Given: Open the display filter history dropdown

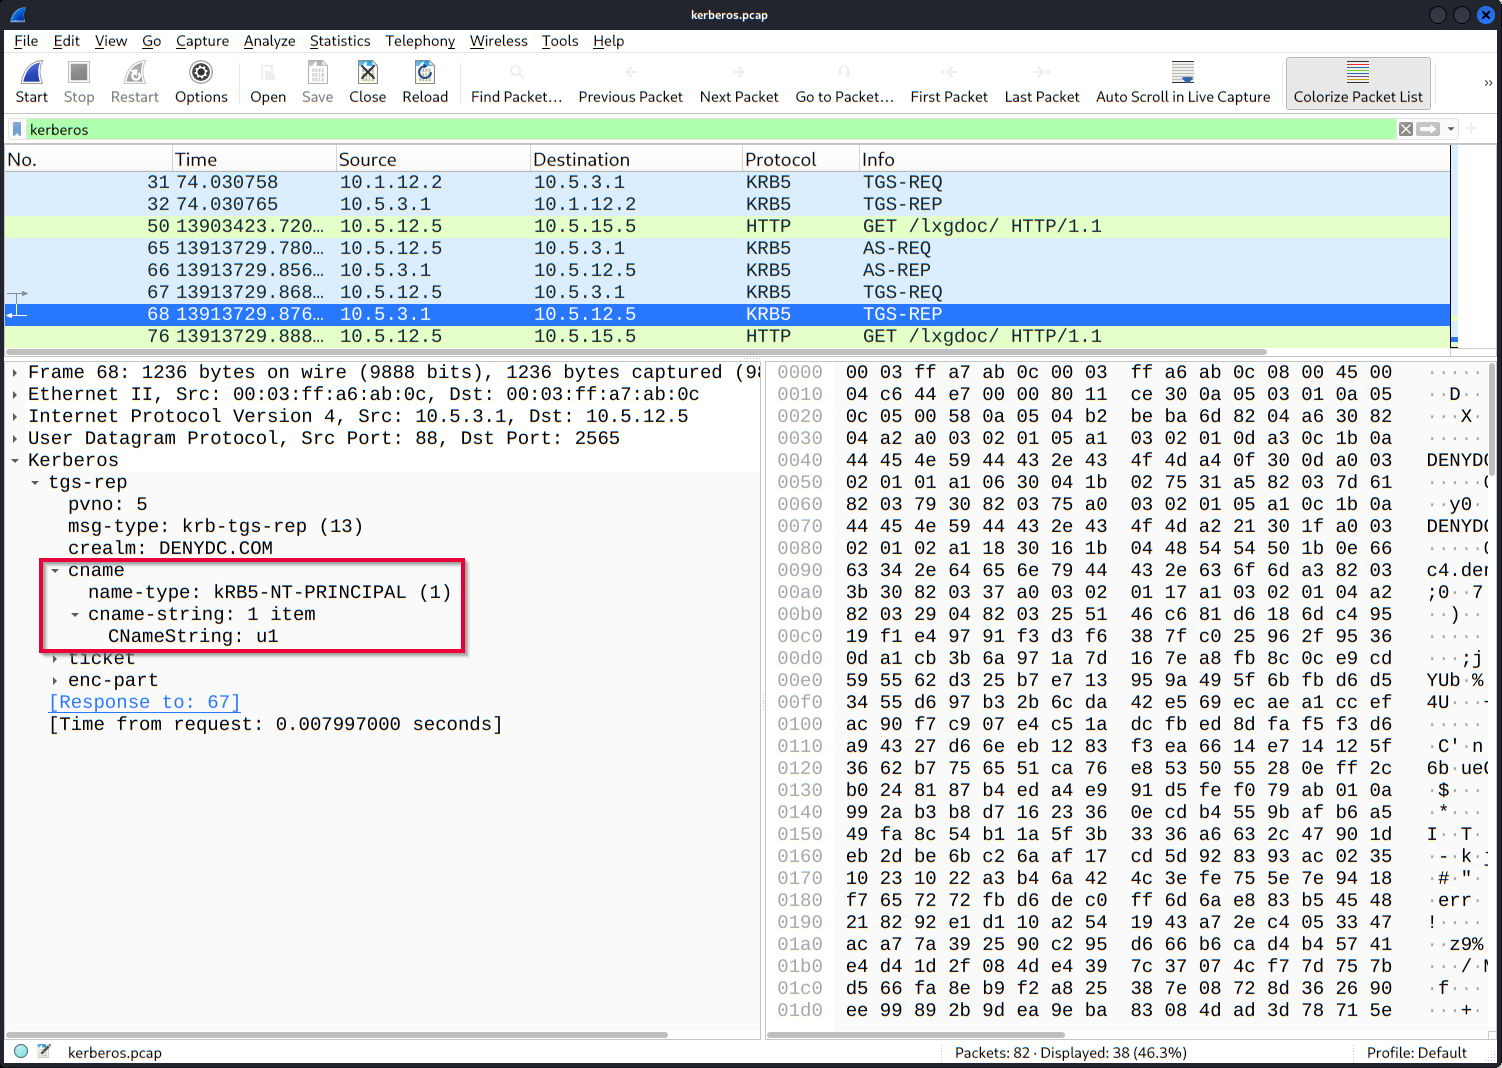Looking at the screenshot, I should tap(1450, 129).
